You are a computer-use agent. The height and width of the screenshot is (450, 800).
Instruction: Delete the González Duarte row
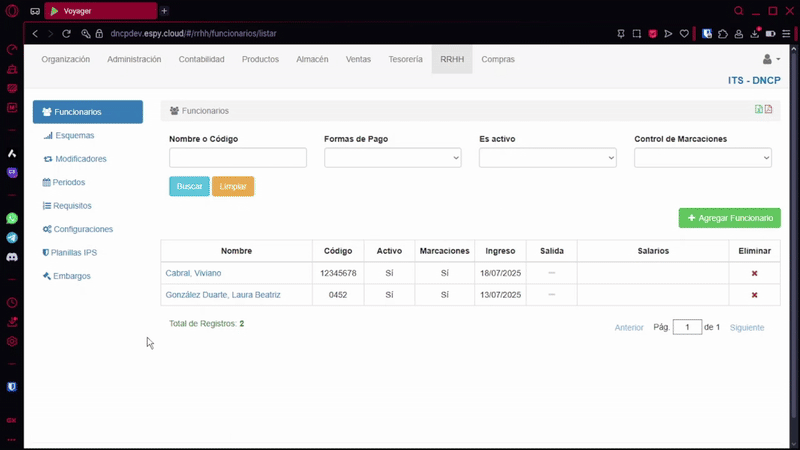[x=754, y=295]
